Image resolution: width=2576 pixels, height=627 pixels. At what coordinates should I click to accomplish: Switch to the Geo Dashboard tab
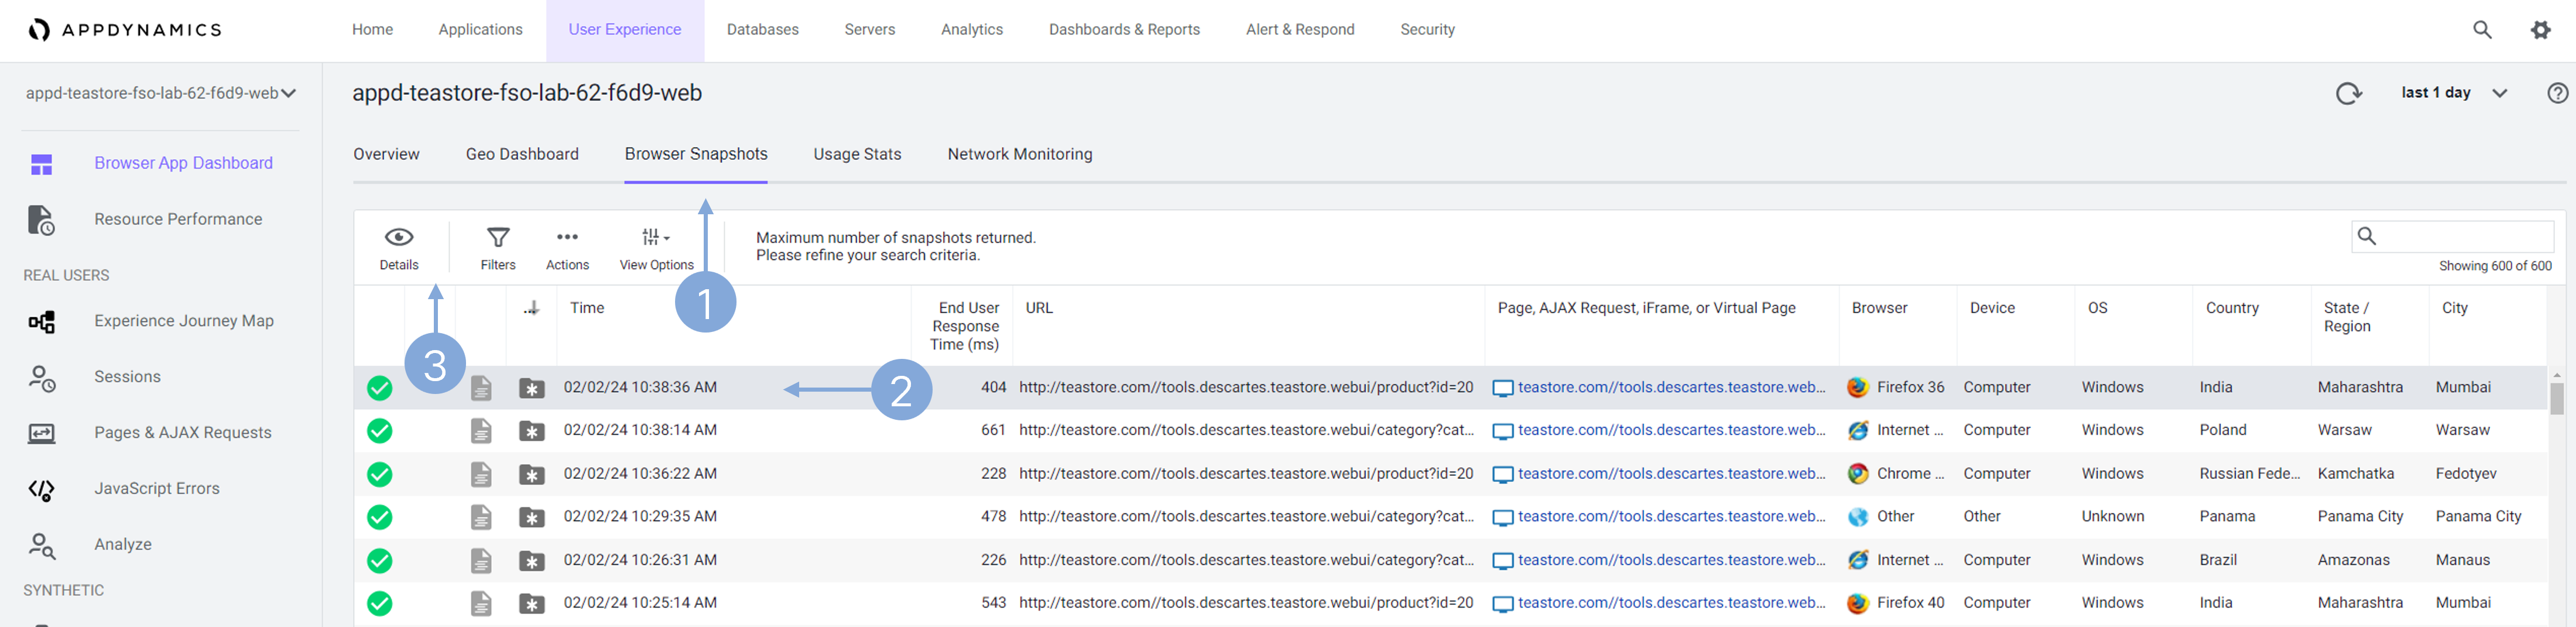[x=522, y=154]
